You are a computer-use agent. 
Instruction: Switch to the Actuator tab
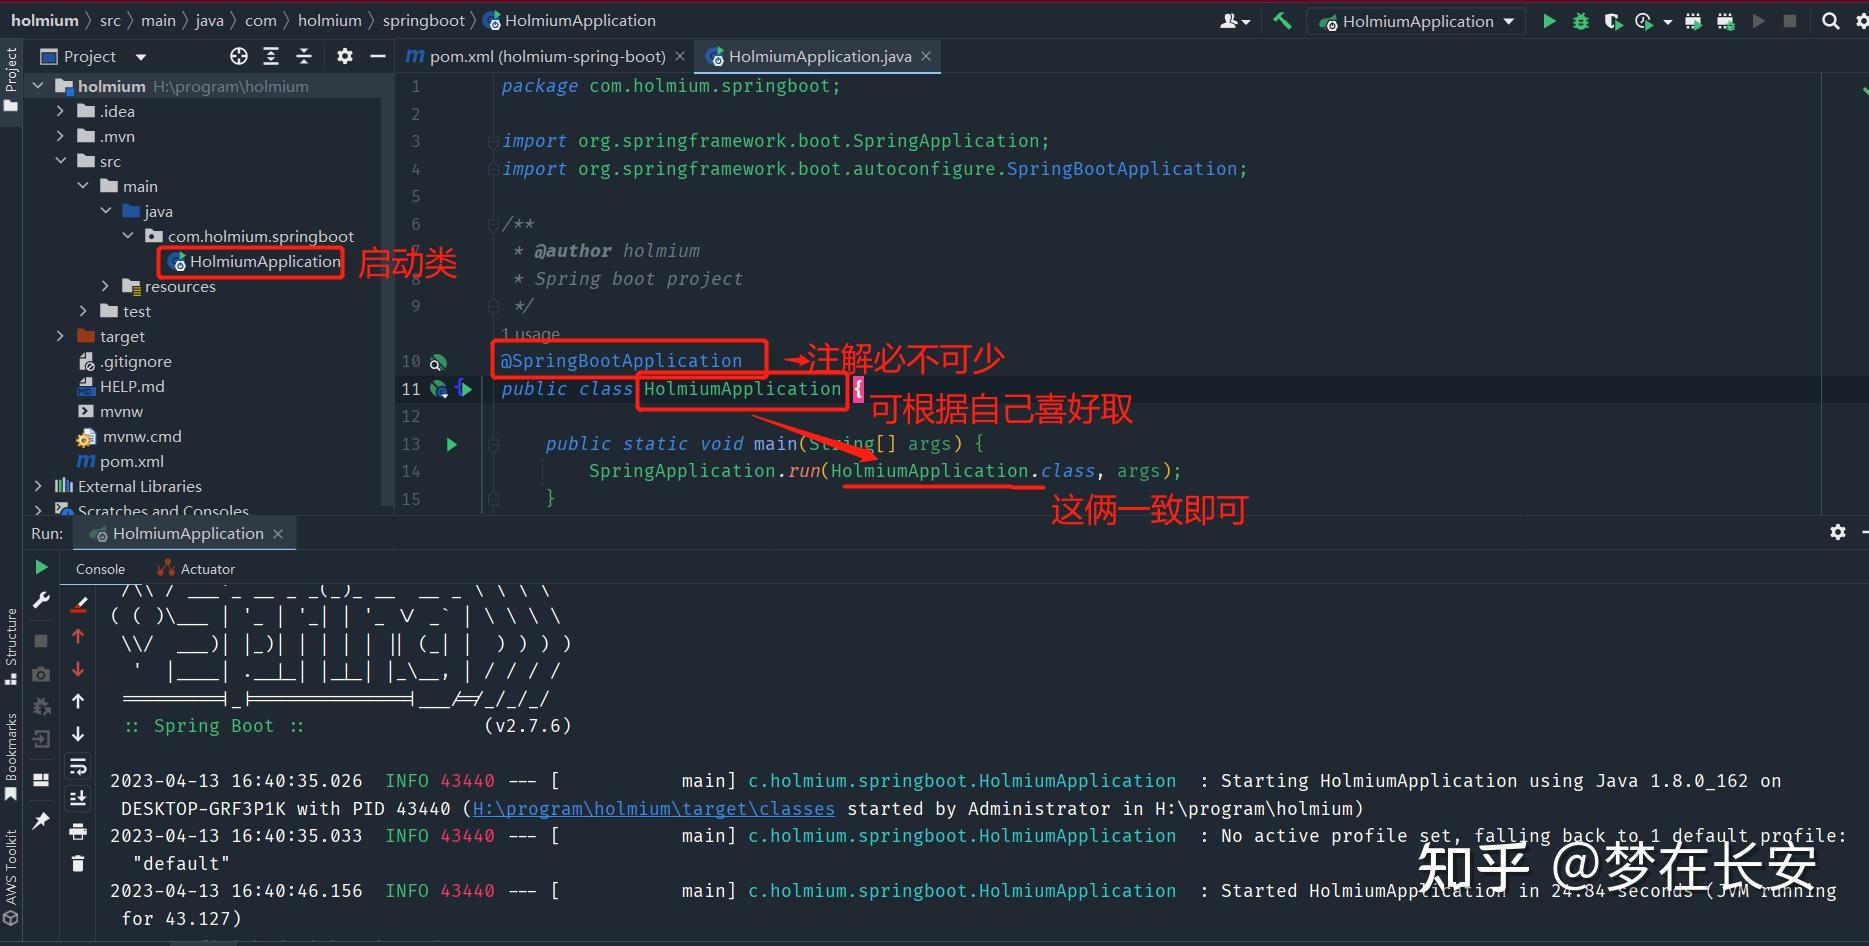tap(205, 568)
